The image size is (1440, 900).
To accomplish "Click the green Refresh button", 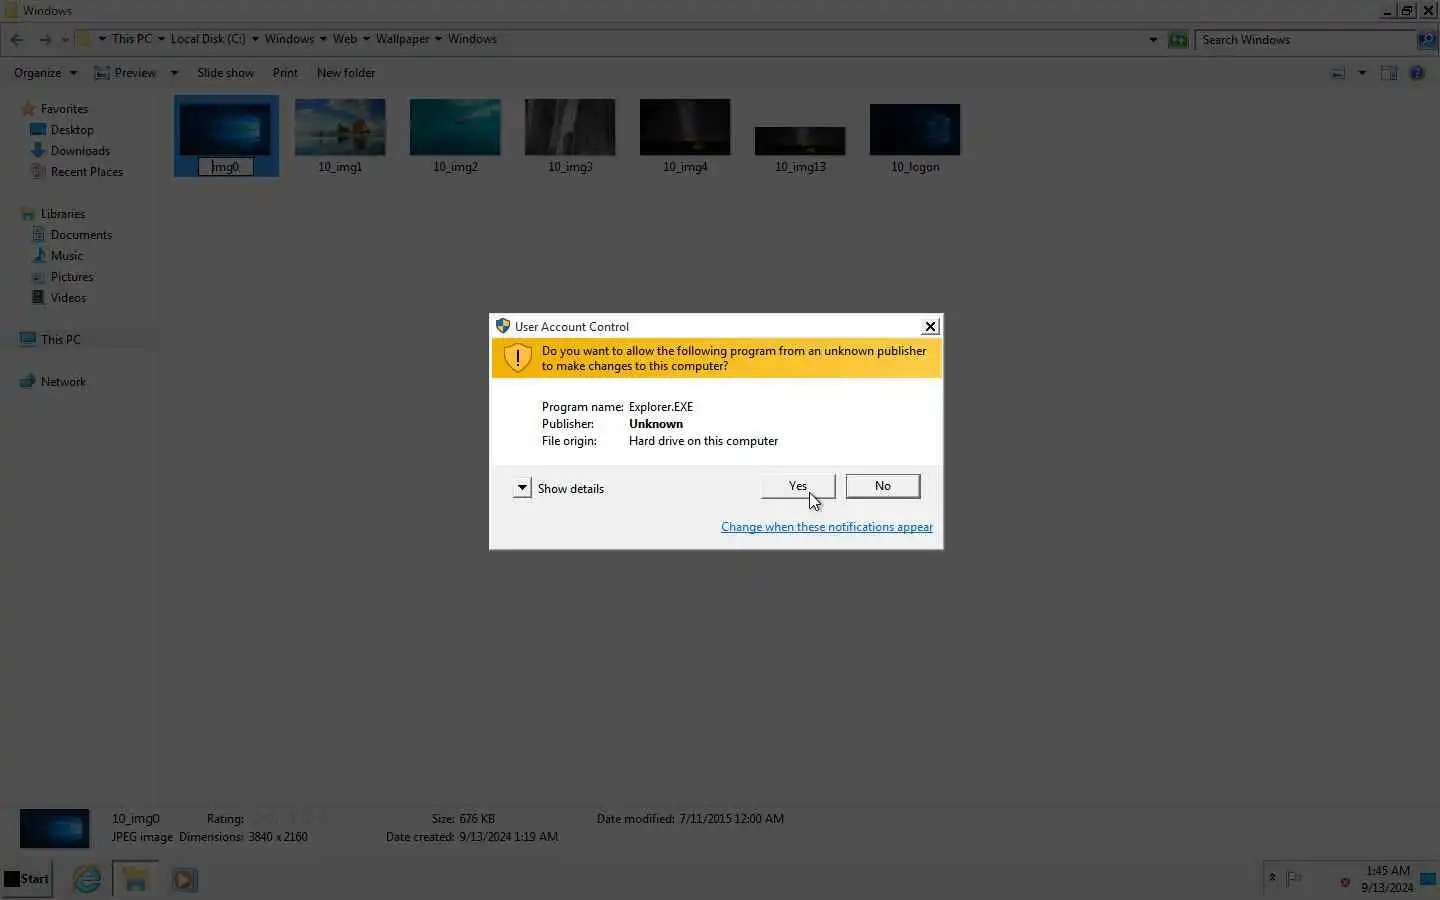I will [1178, 40].
